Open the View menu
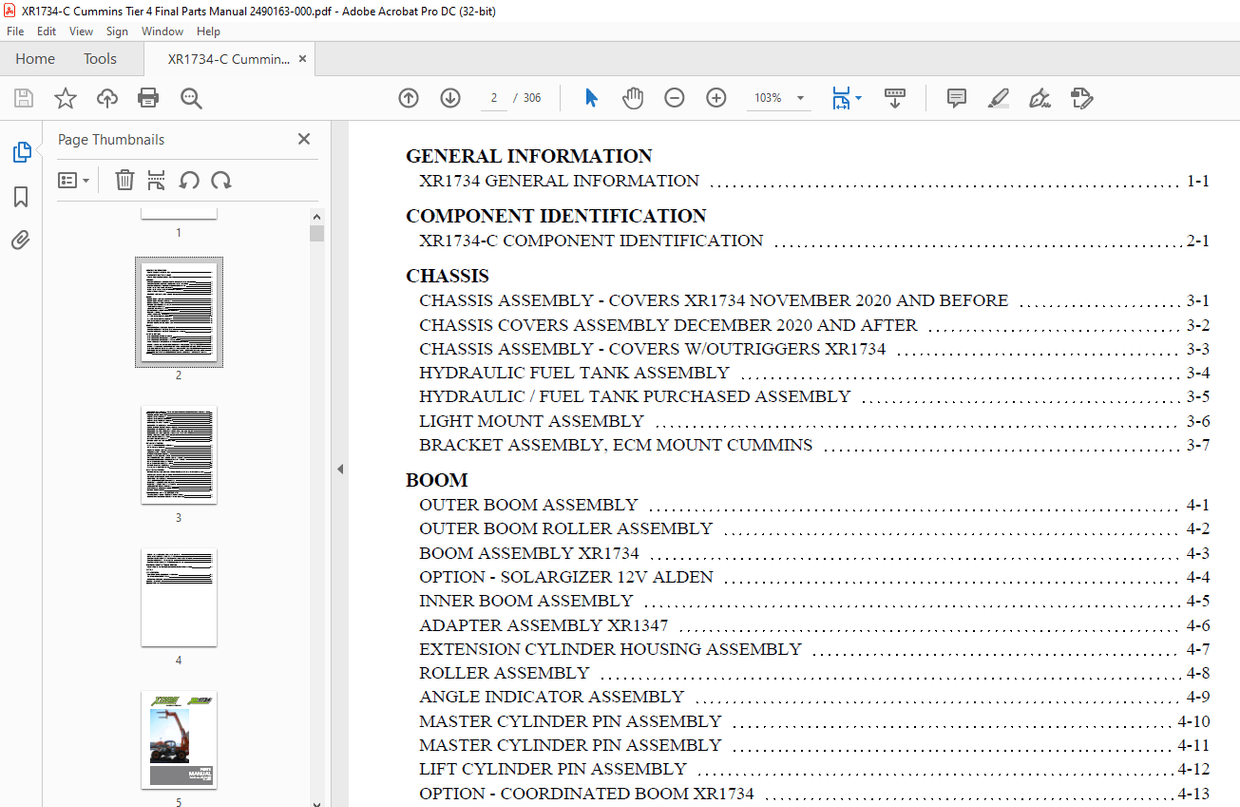1240x807 pixels. tap(81, 31)
